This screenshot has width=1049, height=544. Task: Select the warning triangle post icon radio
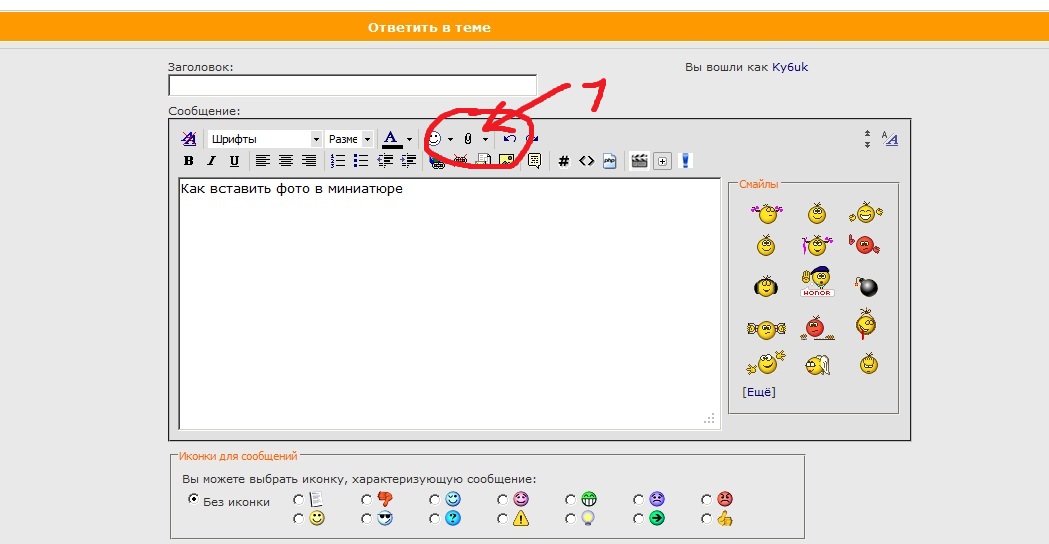click(502, 519)
